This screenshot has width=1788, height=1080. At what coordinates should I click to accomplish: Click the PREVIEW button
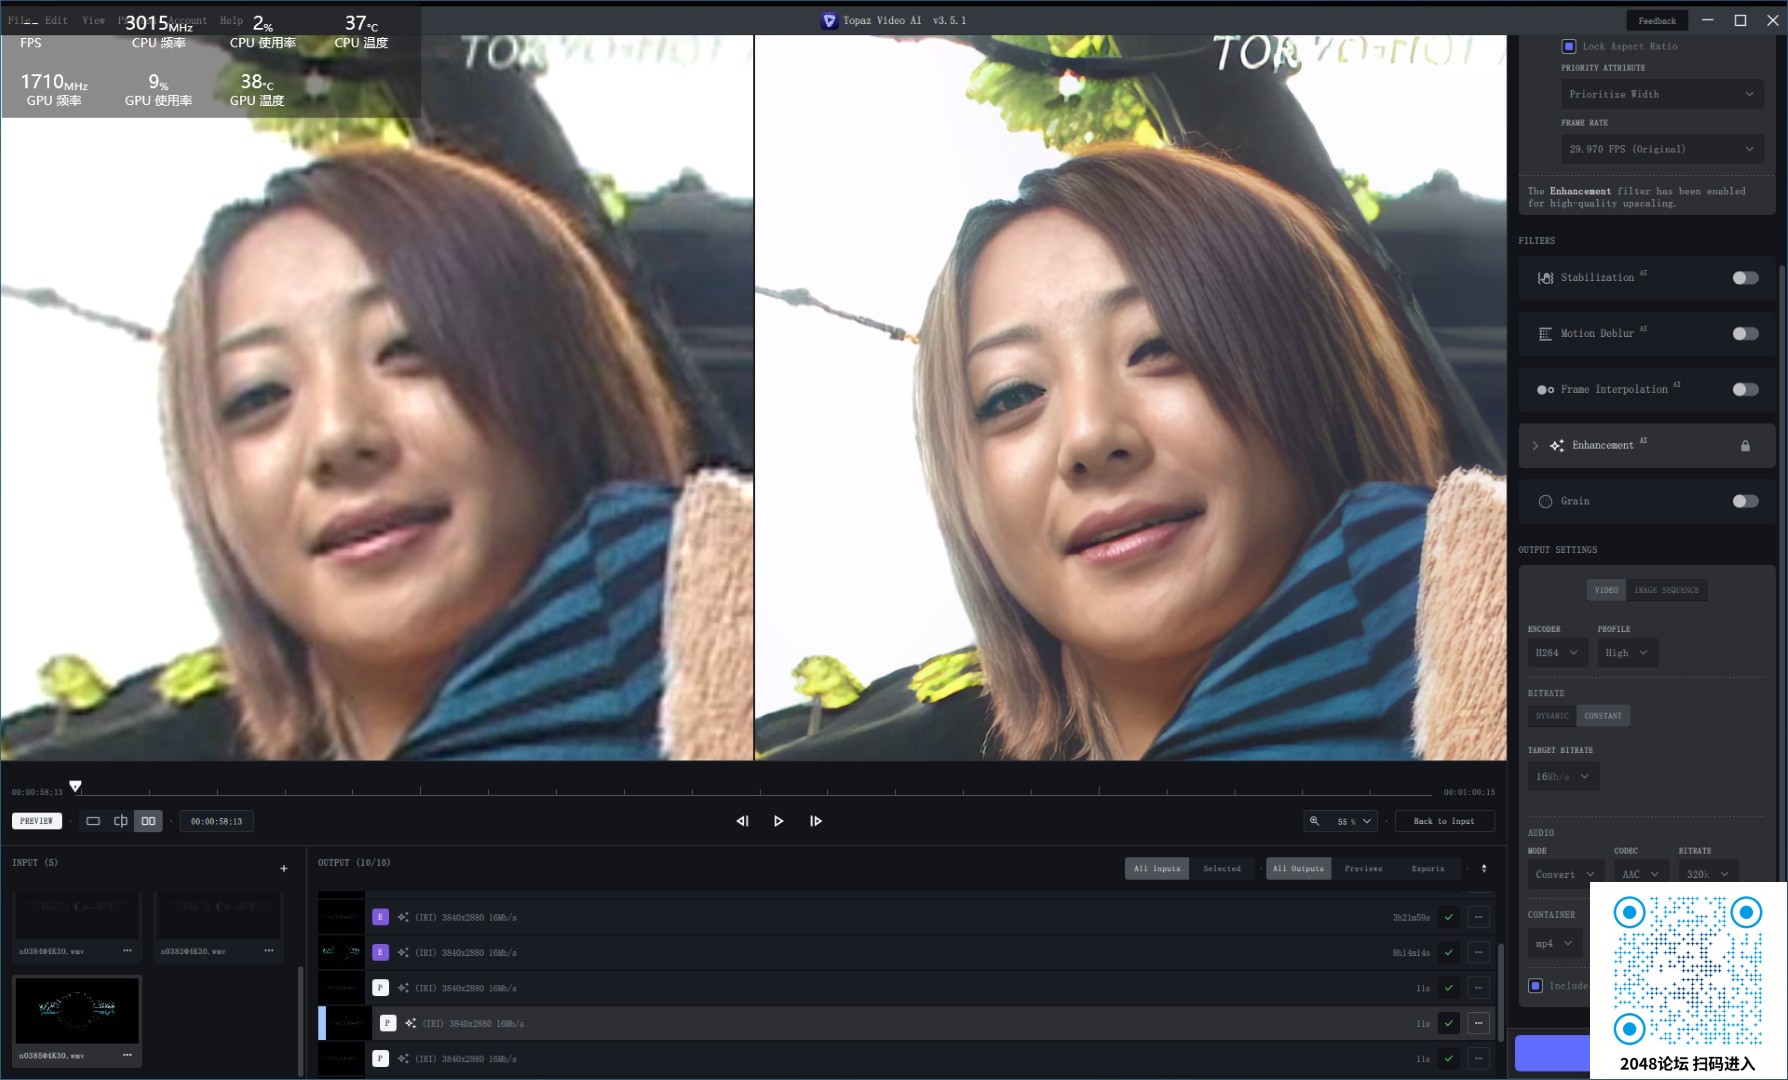tap(37, 821)
